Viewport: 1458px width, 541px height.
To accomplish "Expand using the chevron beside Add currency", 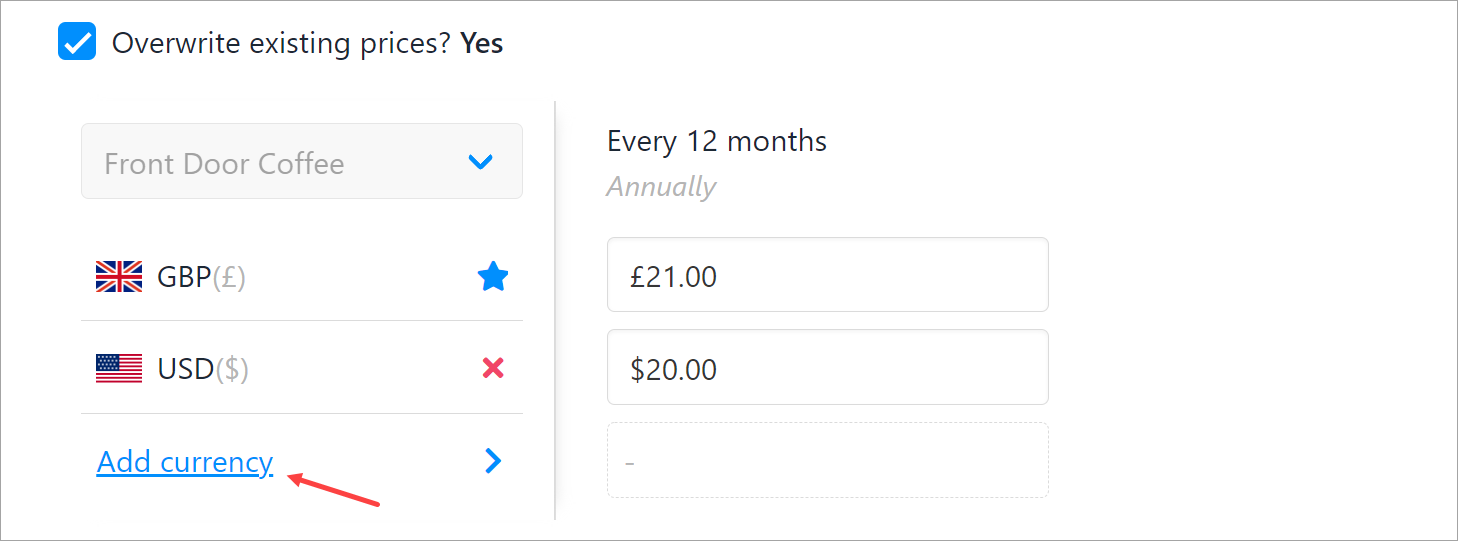I will point(493,461).
